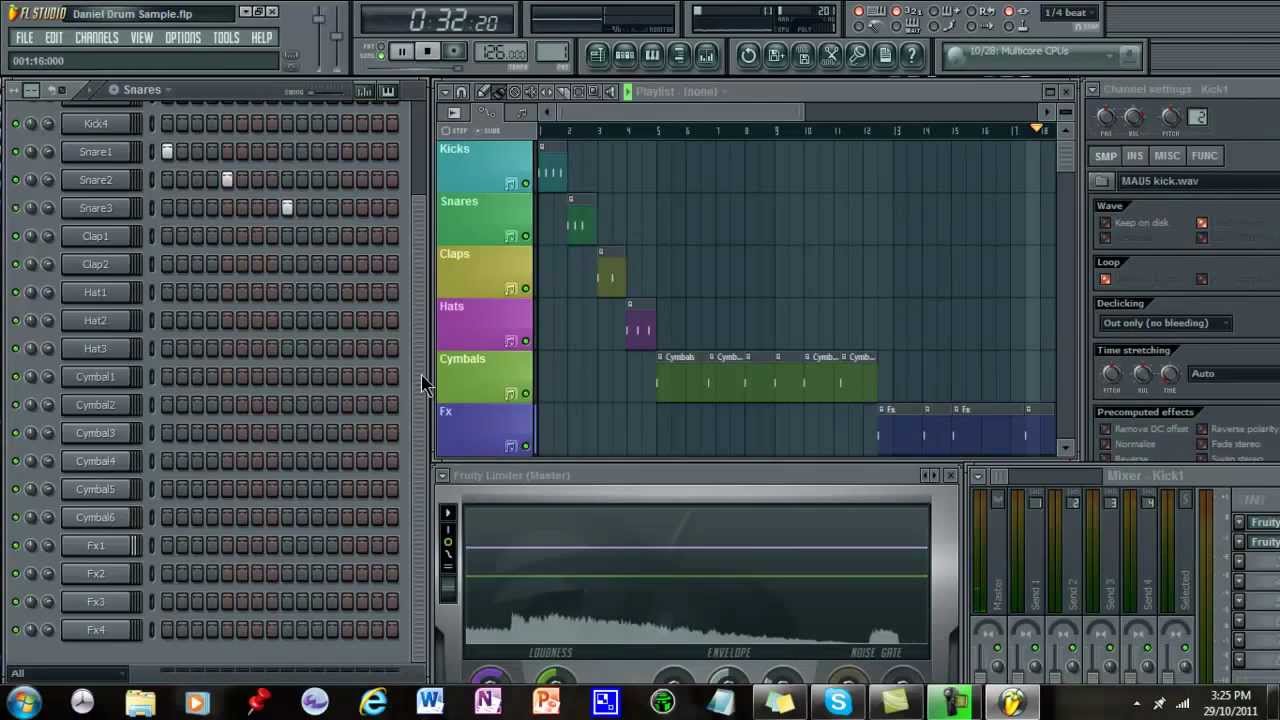Select the Cymbal3 channel button
The width and height of the screenshot is (1280, 720).
point(96,433)
